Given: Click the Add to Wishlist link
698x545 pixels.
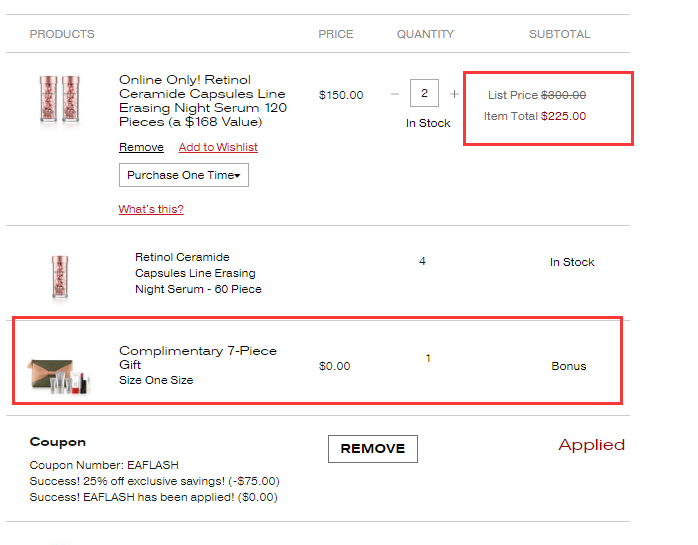Looking at the screenshot, I should tap(218, 147).
